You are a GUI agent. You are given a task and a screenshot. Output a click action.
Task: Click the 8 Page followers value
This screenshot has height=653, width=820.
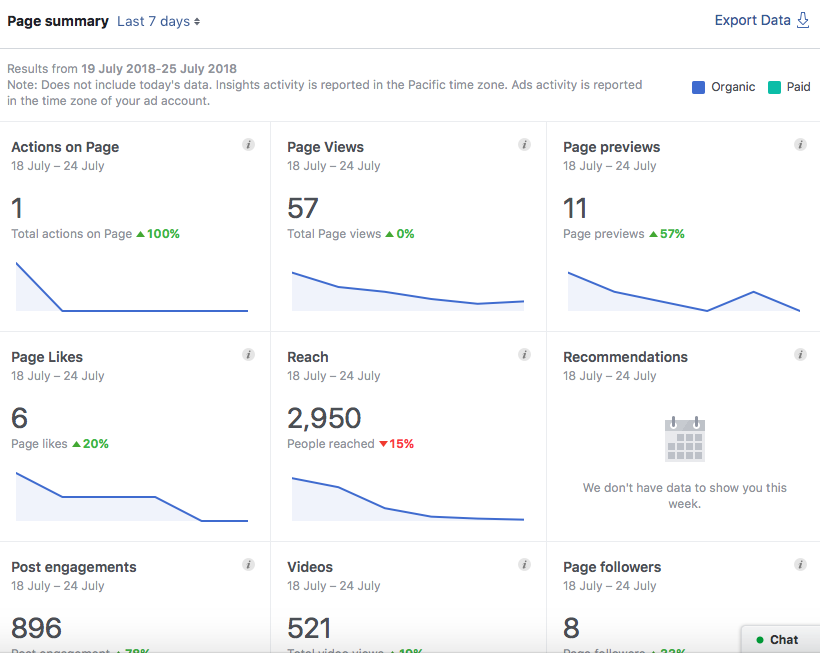pyautogui.click(x=571, y=628)
